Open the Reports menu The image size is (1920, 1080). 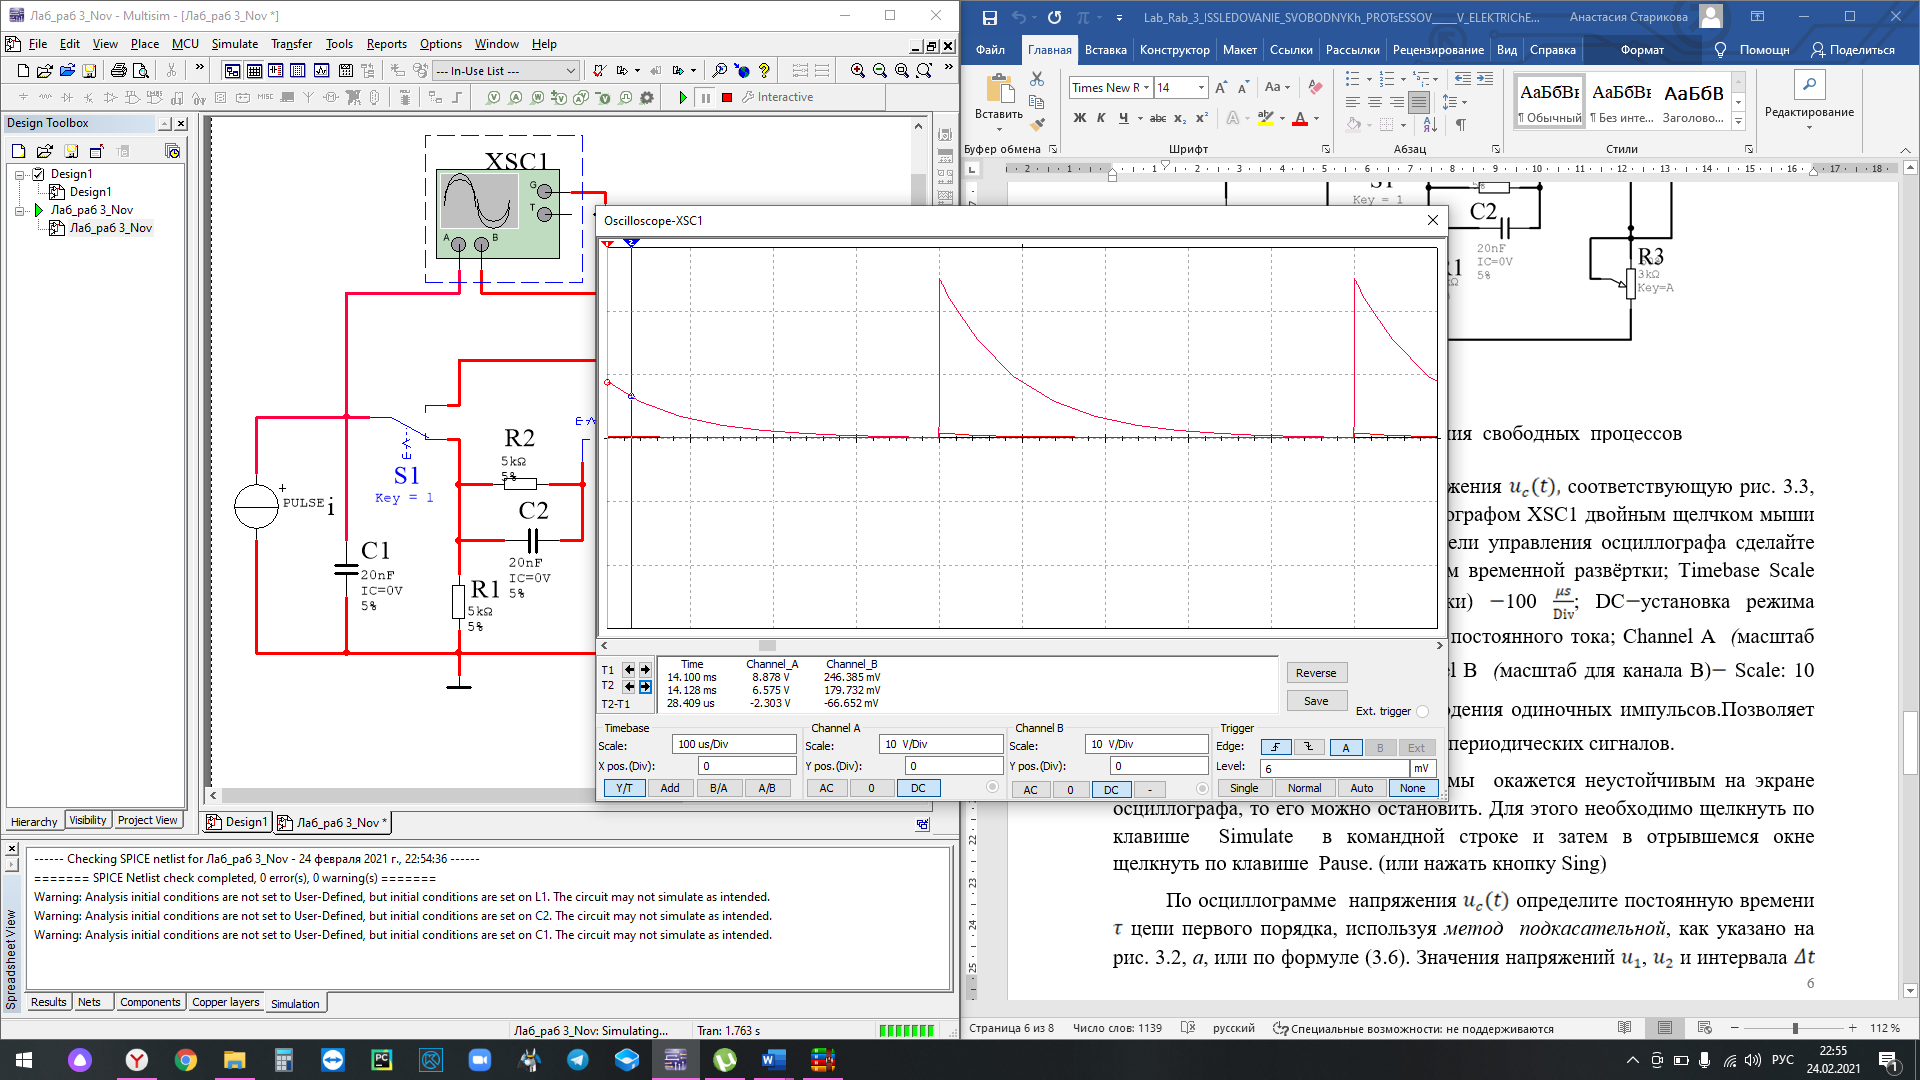pos(386,44)
